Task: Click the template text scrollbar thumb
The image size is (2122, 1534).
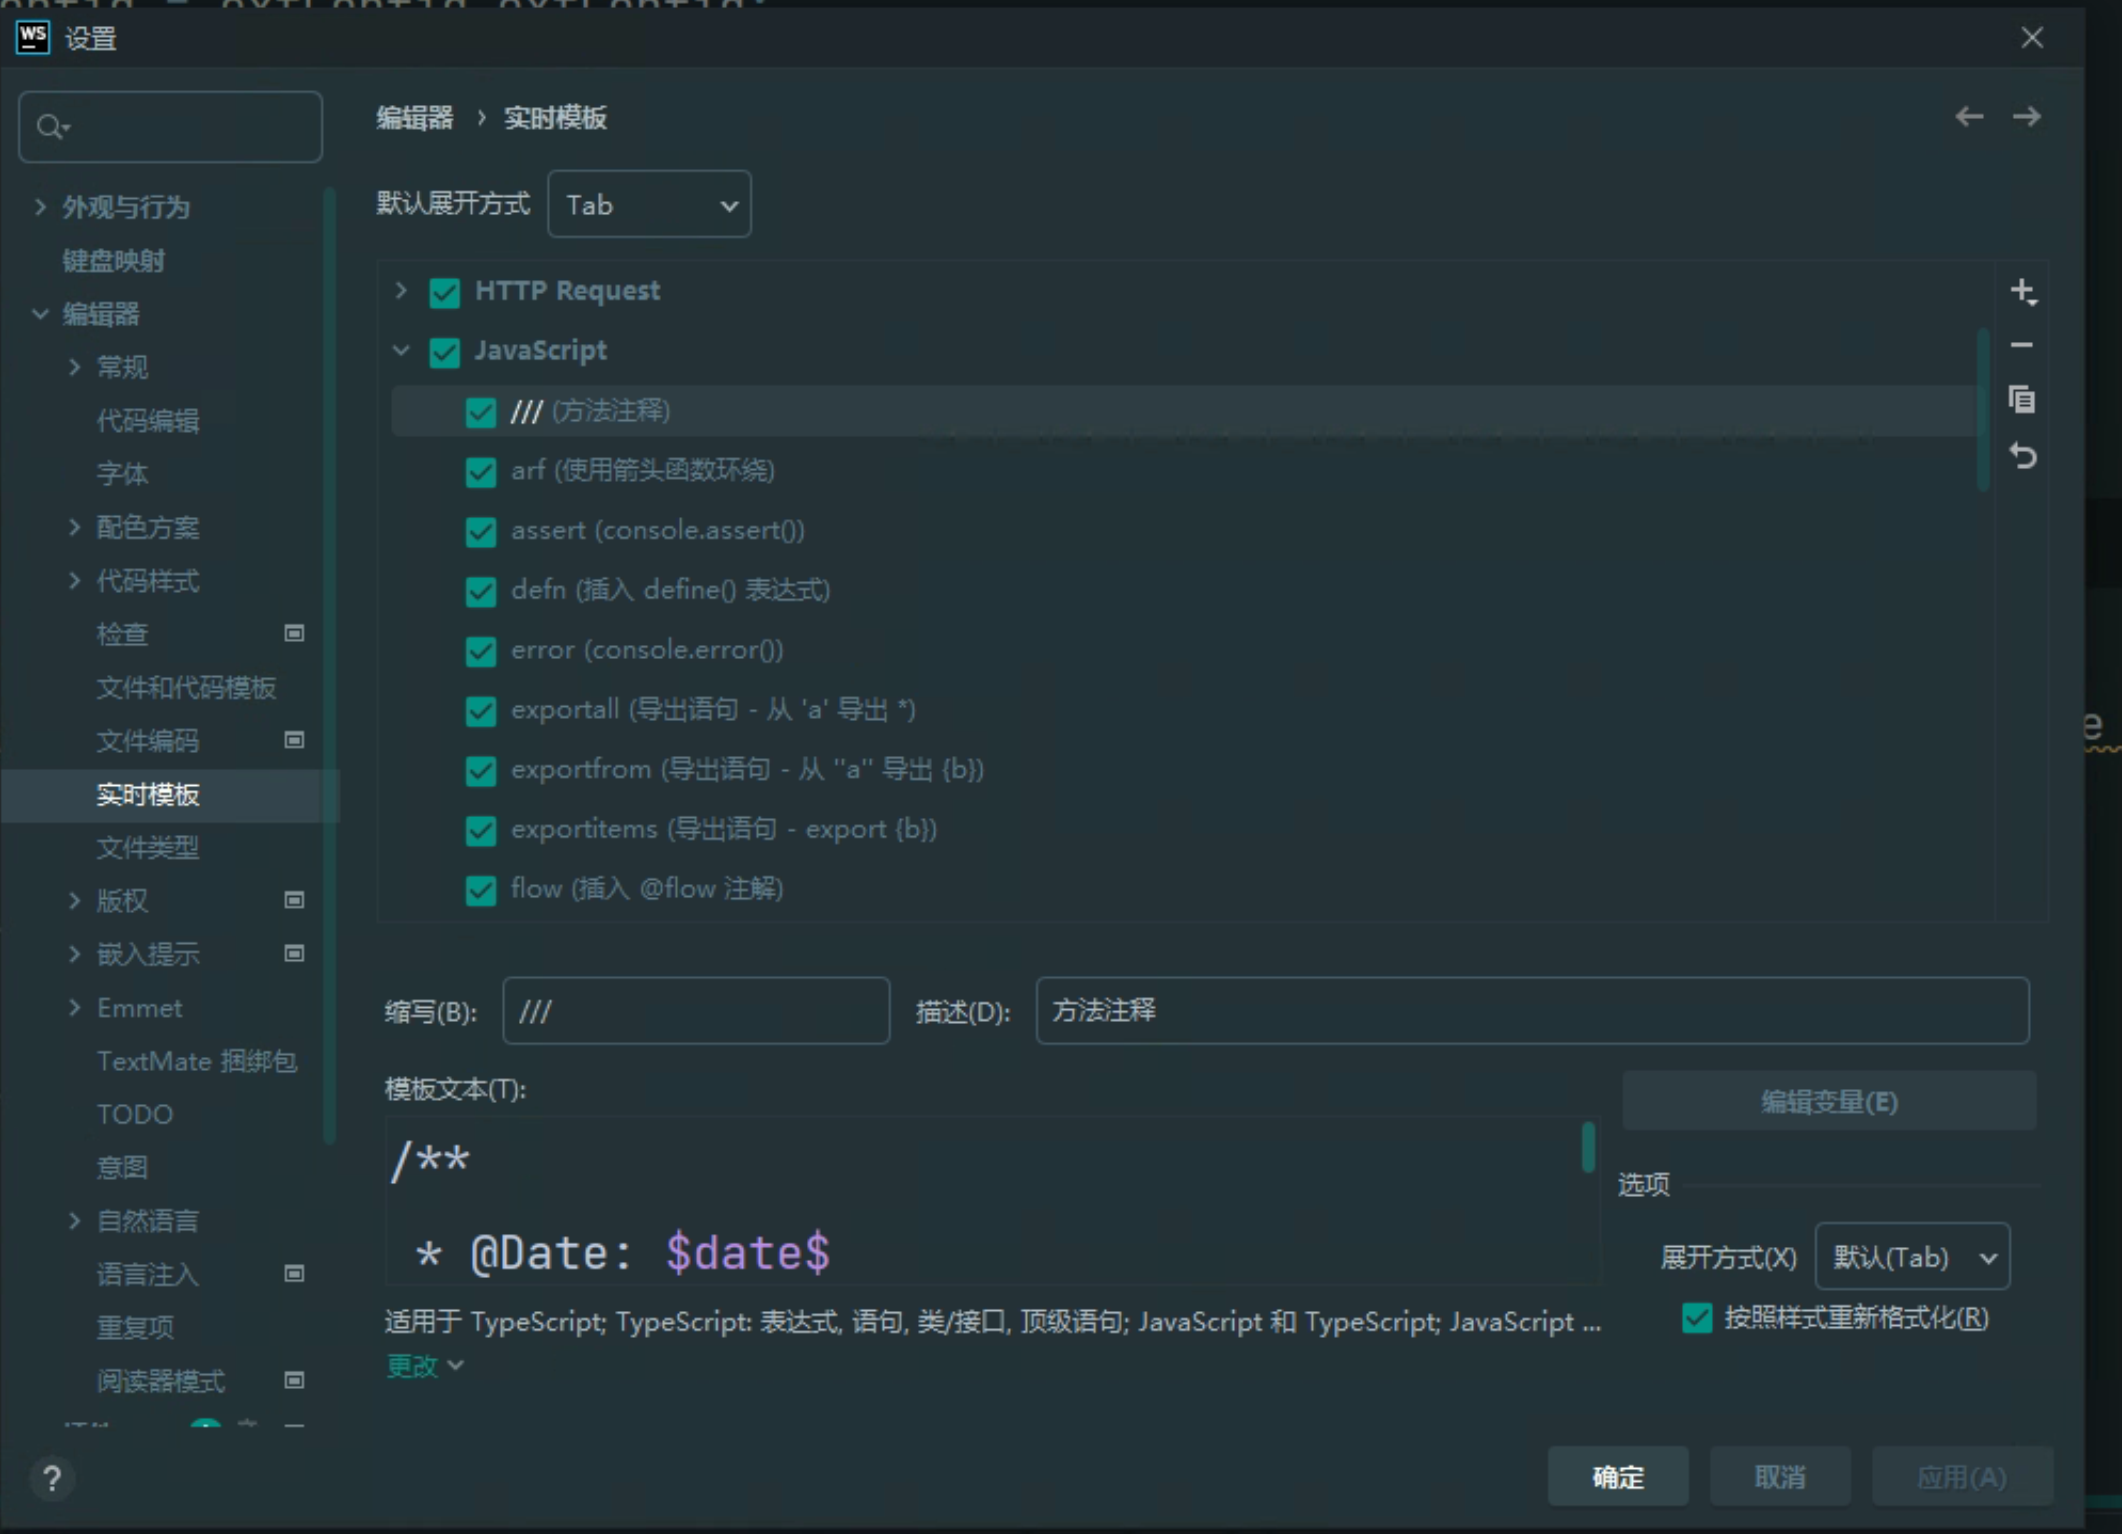Action: pos(1588,1147)
